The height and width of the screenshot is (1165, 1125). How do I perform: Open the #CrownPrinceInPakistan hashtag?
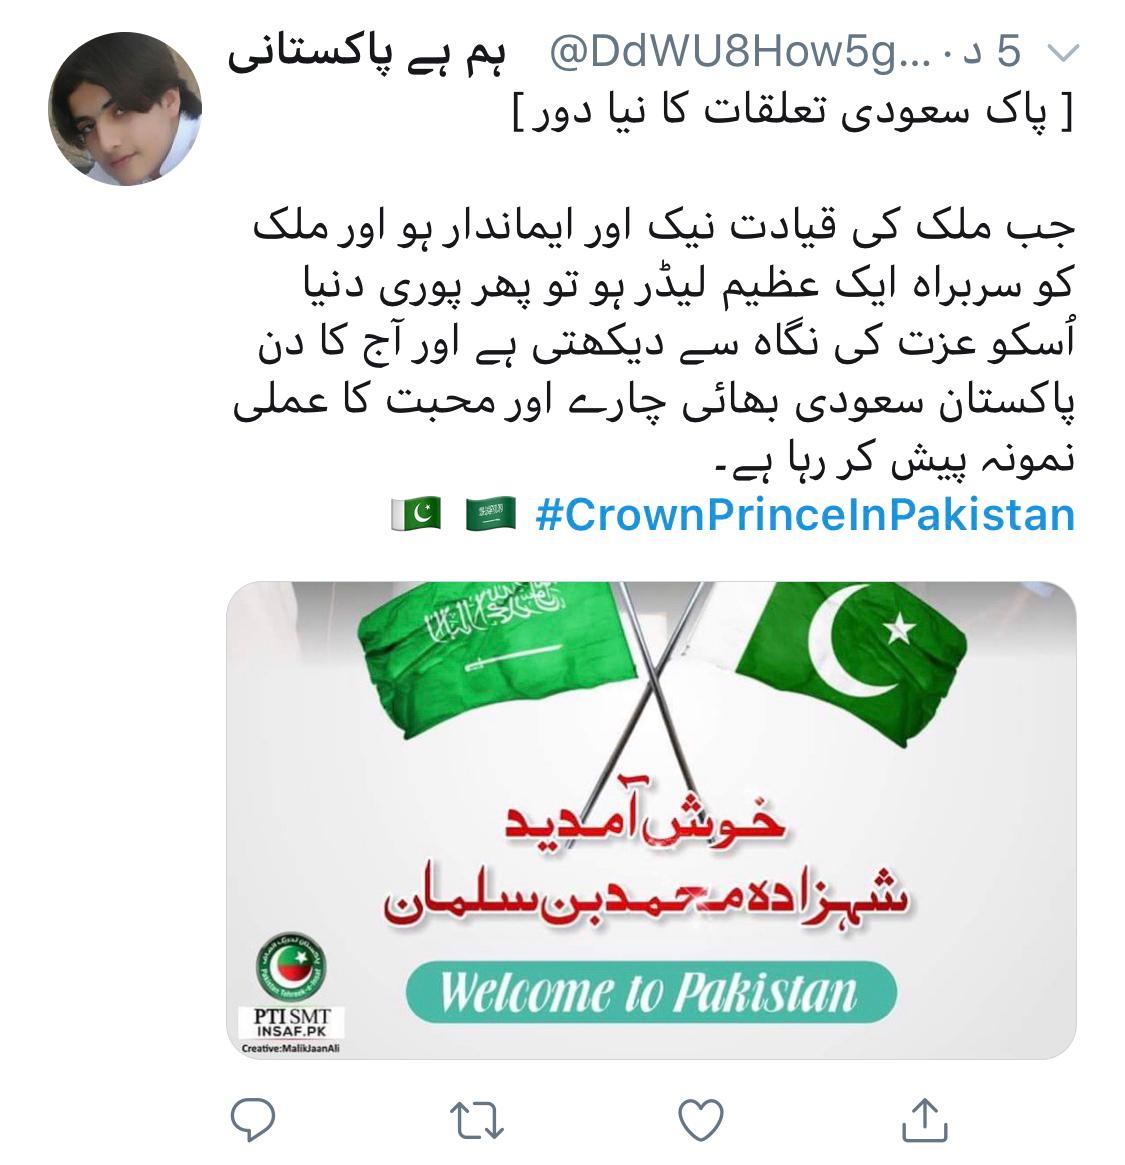click(x=805, y=514)
